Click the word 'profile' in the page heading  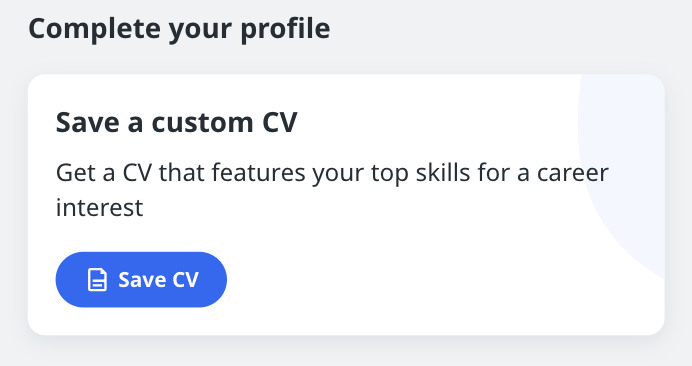tap(285, 29)
